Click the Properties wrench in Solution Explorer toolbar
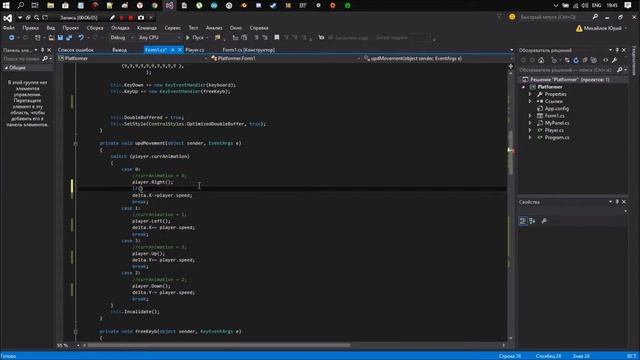Viewport: 640px width, 360px height. tap(614, 60)
